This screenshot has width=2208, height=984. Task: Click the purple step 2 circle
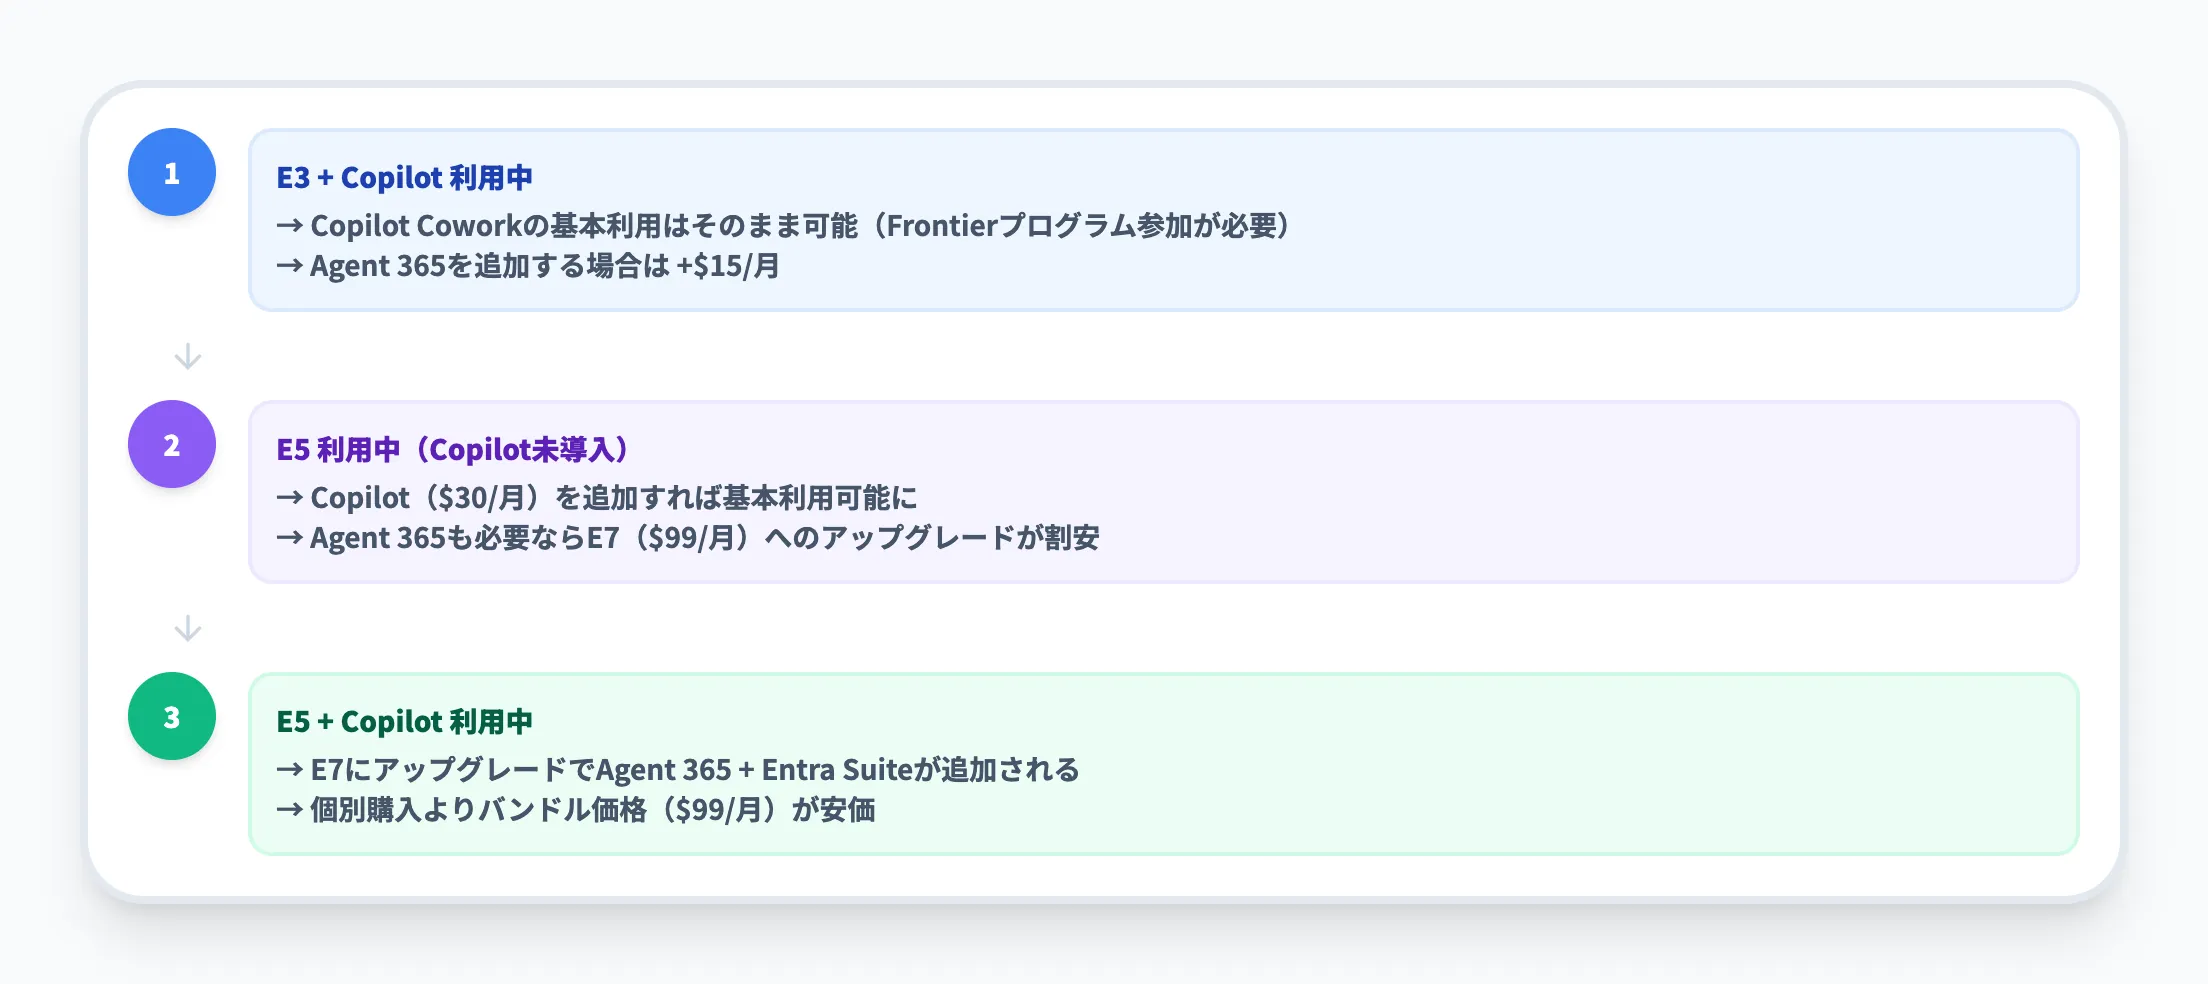pos(172,444)
